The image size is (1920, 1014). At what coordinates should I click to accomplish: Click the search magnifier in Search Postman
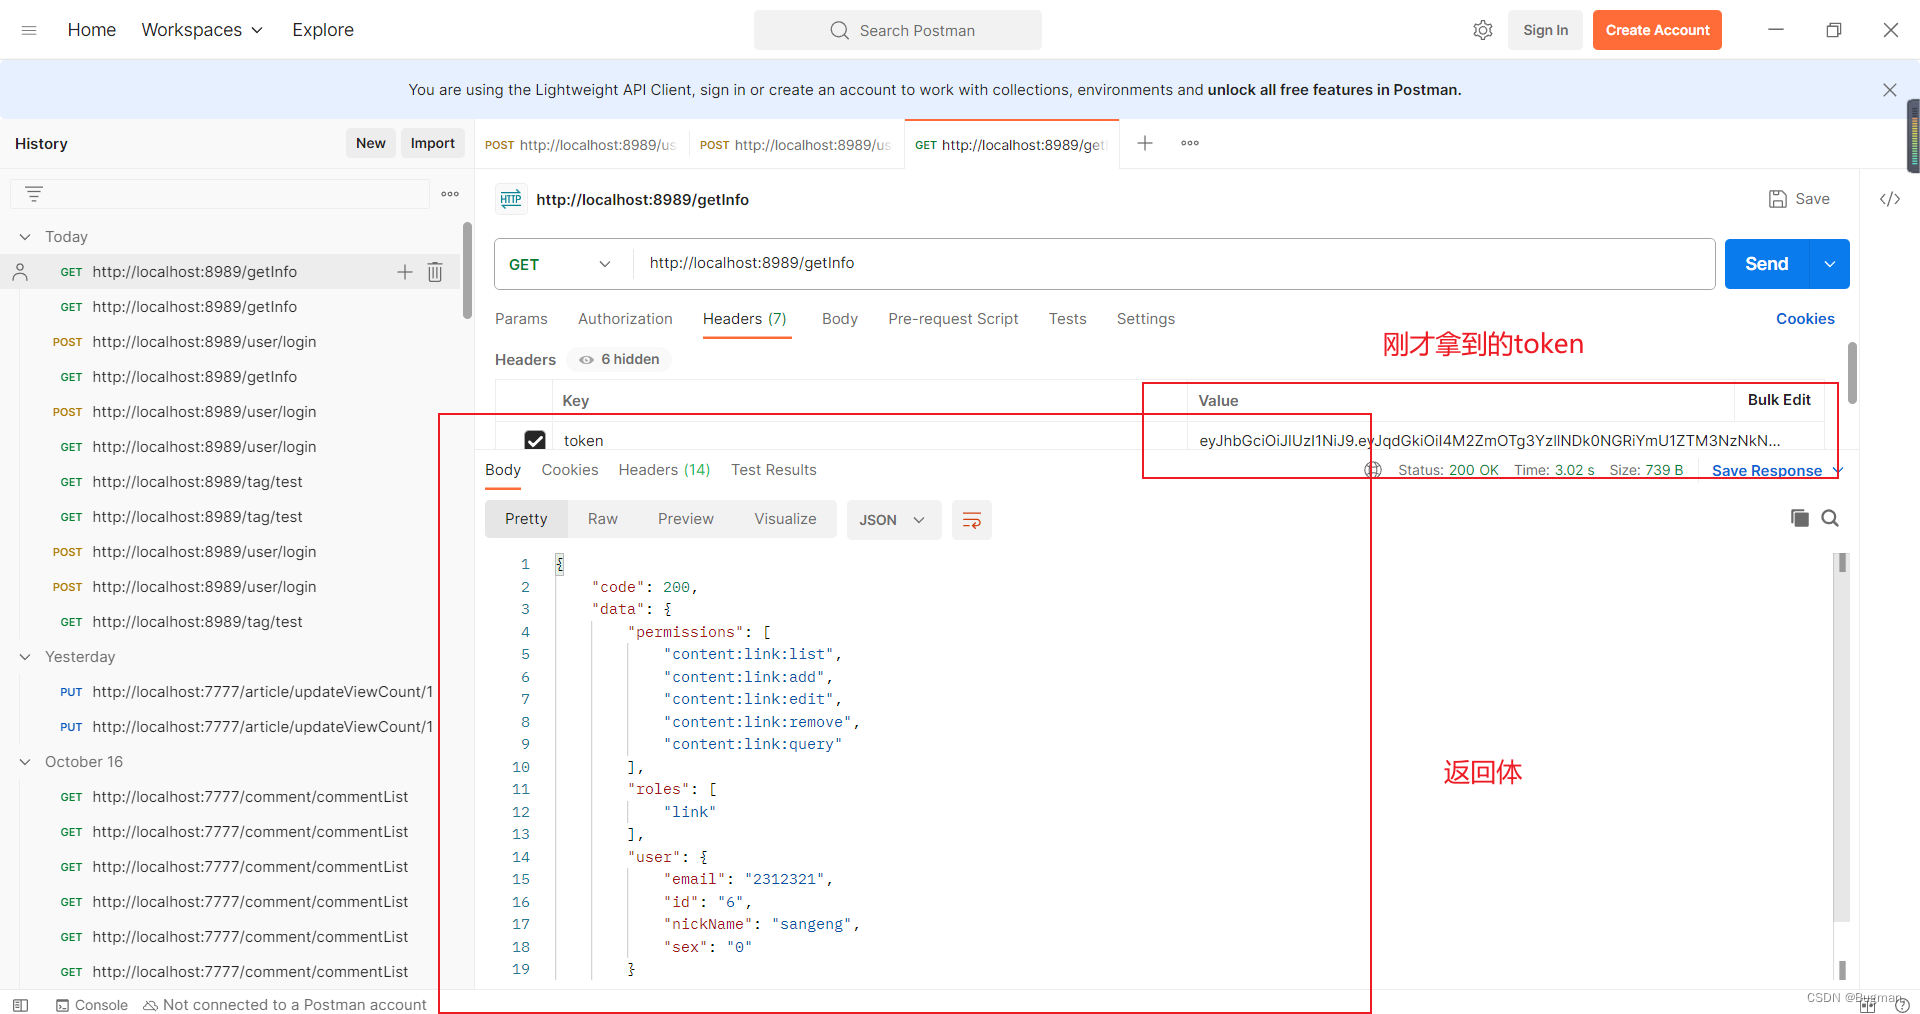click(839, 30)
